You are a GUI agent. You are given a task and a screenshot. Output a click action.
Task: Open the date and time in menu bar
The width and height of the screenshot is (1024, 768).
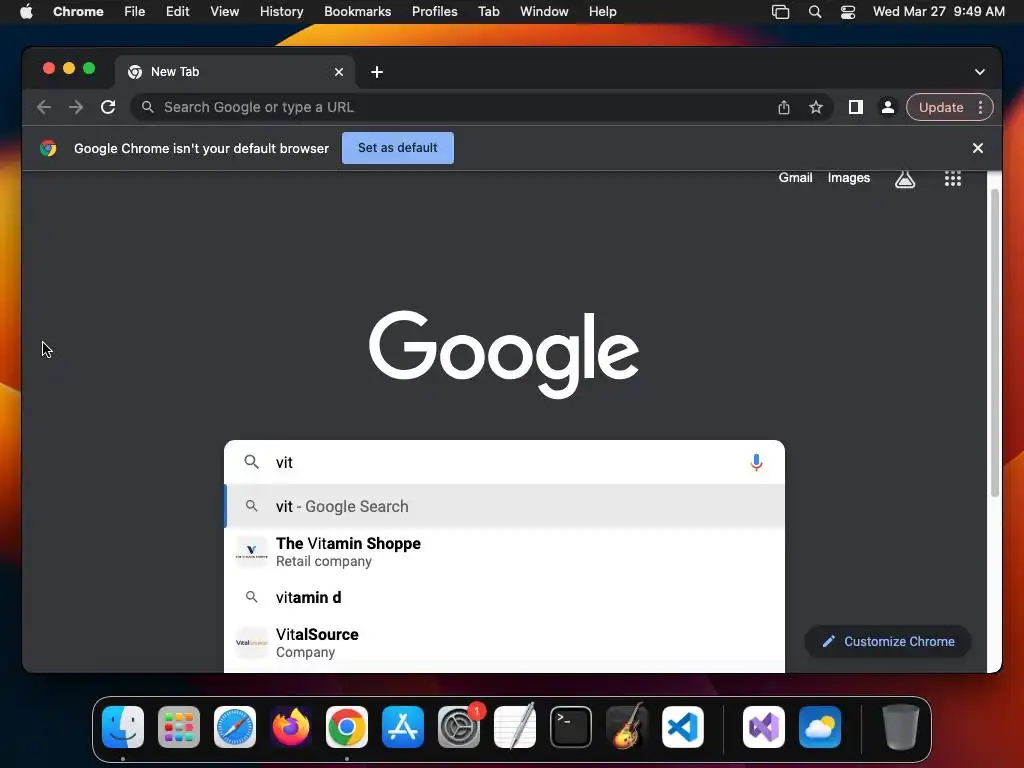[938, 12]
